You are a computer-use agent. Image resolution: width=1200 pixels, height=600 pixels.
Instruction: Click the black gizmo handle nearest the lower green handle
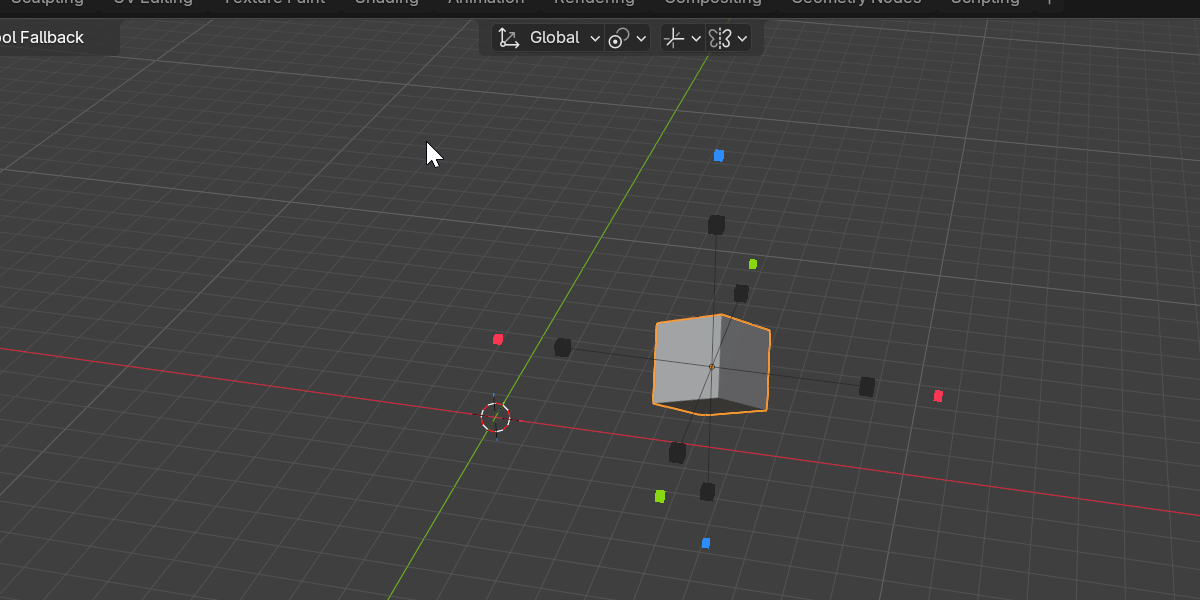point(677,453)
